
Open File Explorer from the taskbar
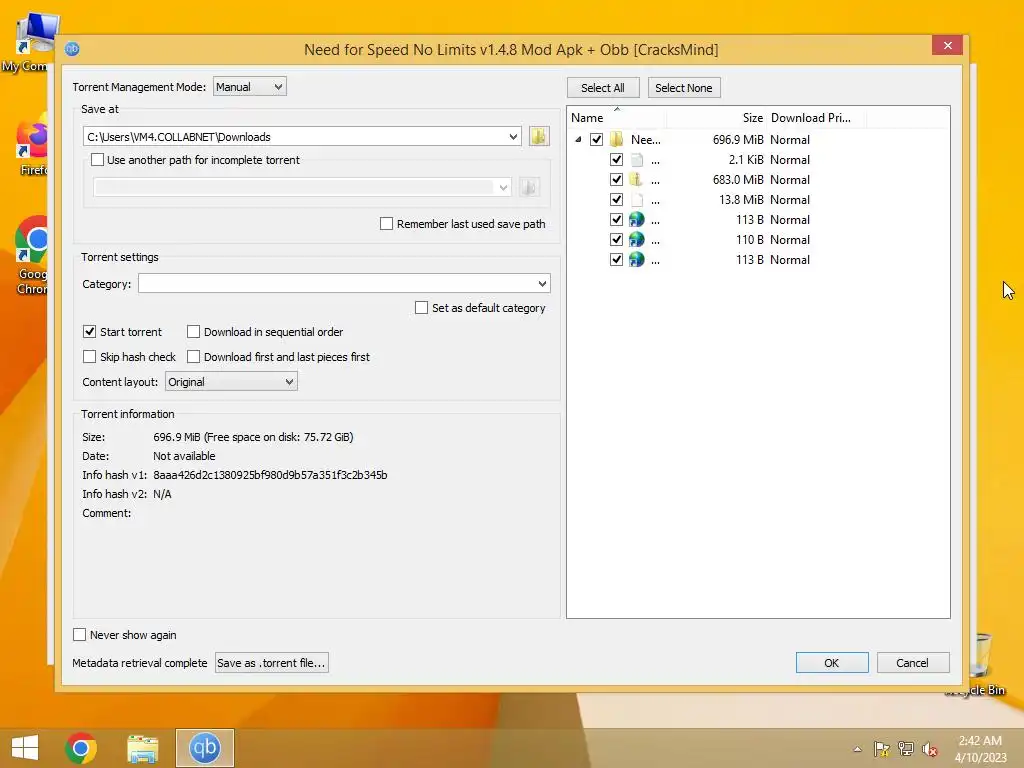click(142, 748)
